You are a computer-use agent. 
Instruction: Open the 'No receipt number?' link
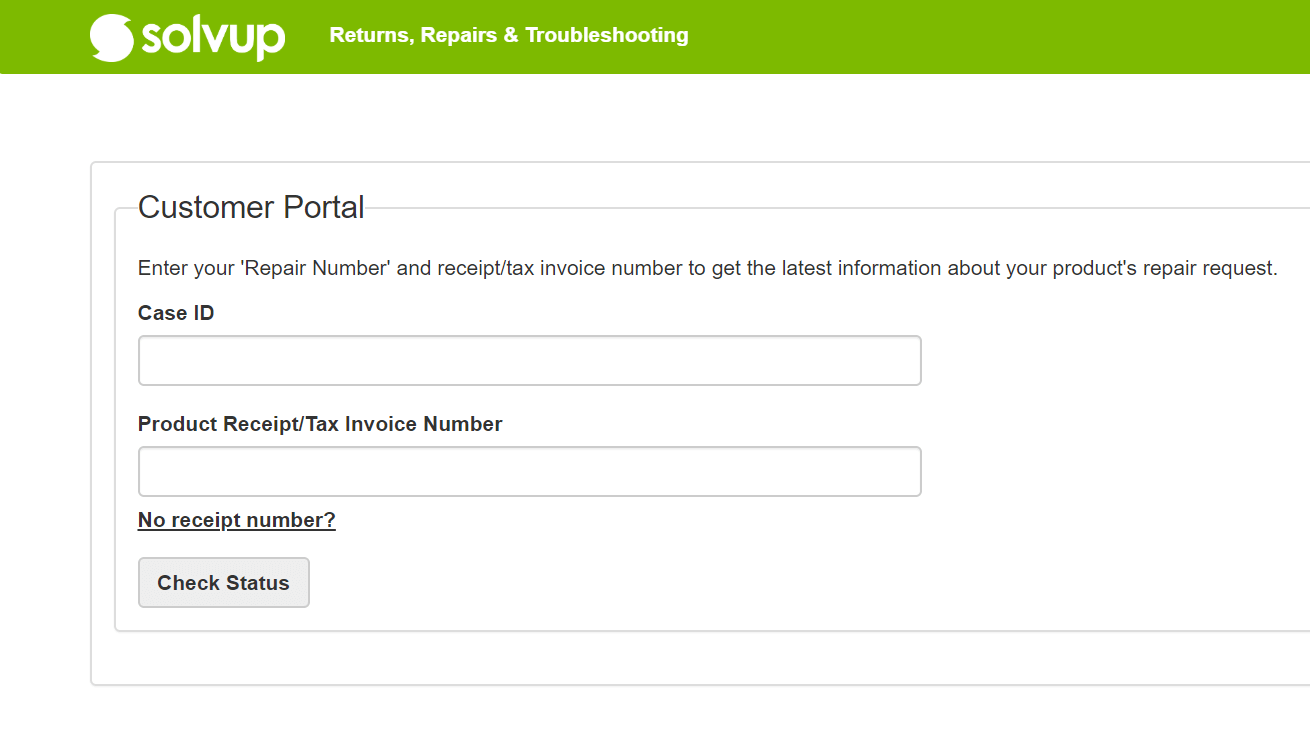(237, 520)
